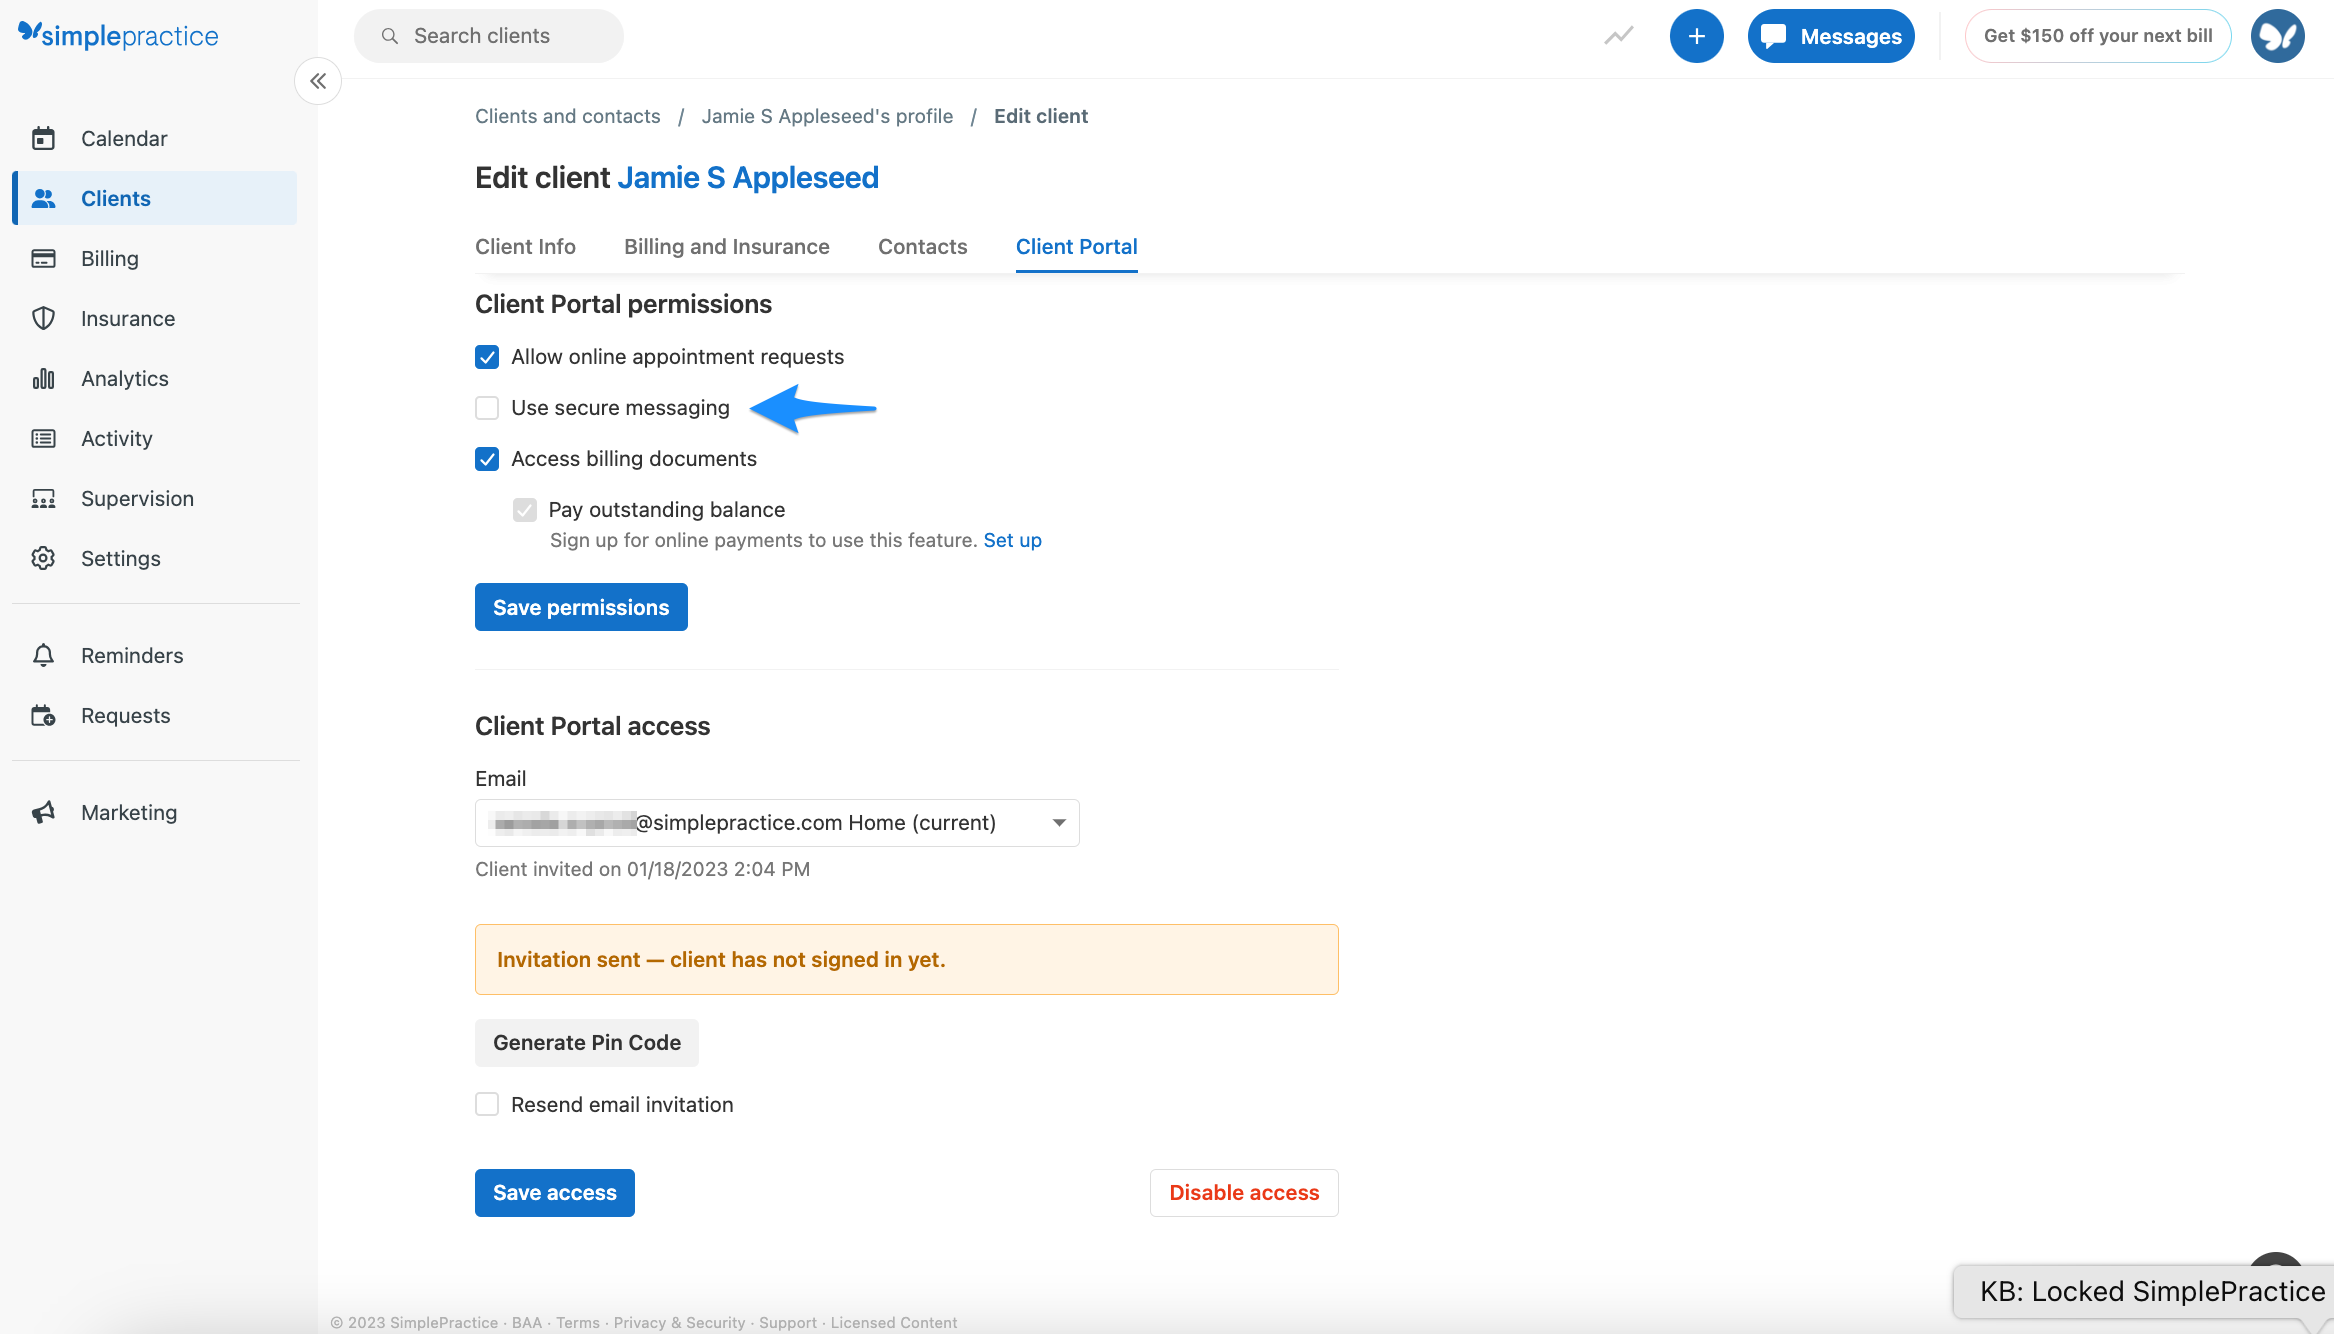Viewport: 2334px width, 1334px height.
Task: Collapse the sidebar with double-chevron button
Action: point(318,81)
